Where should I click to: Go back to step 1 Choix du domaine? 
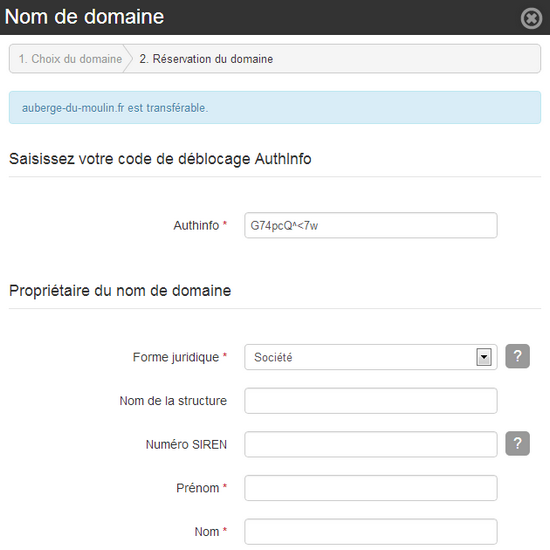[x=71, y=59]
